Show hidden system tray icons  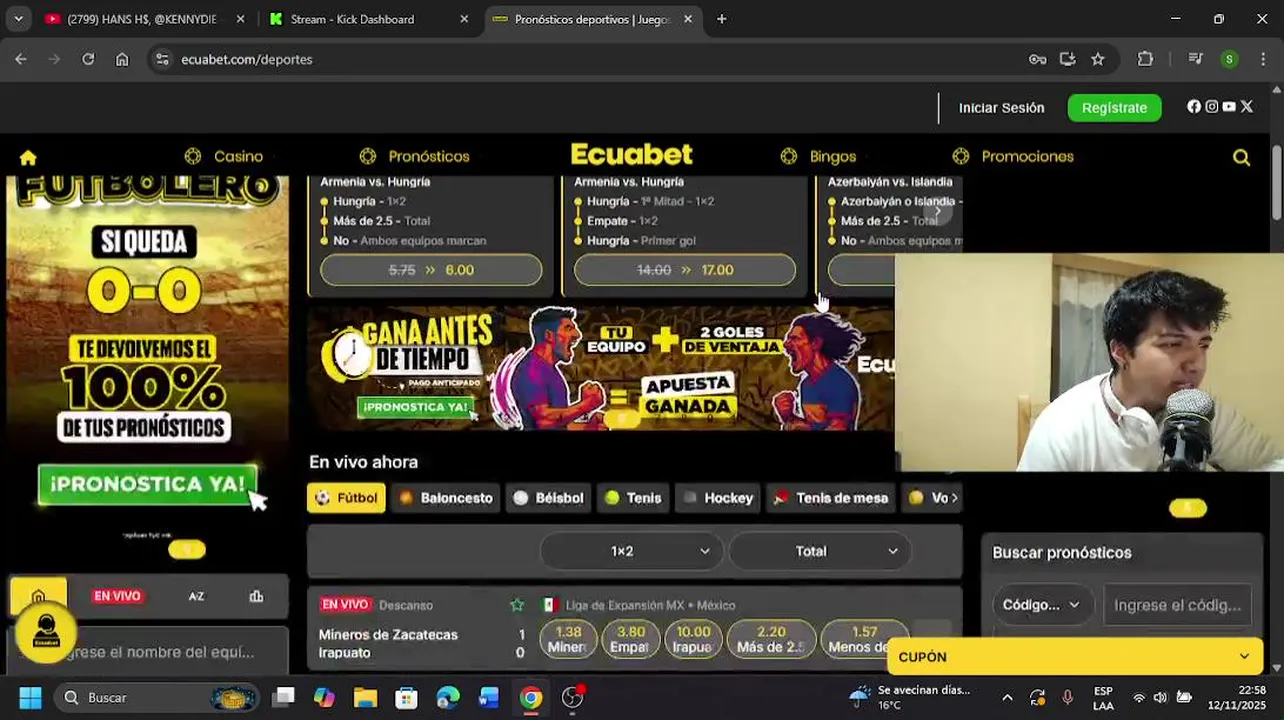pyautogui.click(x=1007, y=698)
